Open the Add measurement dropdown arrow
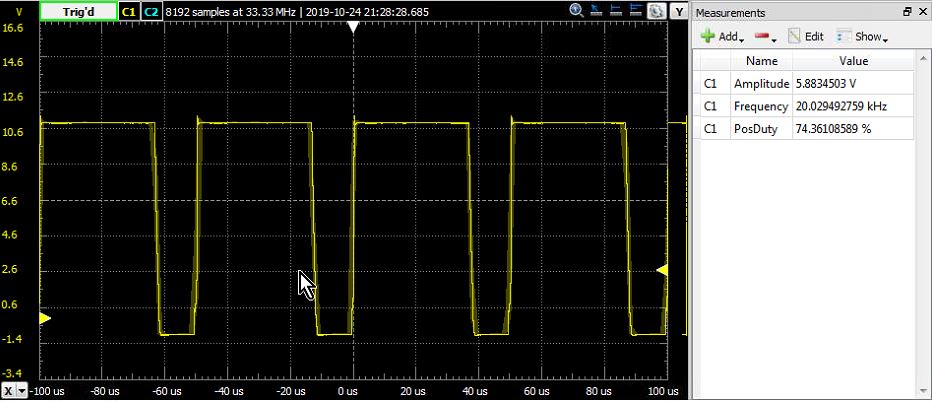This screenshot has width=932, height=402. click(x=741, y=39)
